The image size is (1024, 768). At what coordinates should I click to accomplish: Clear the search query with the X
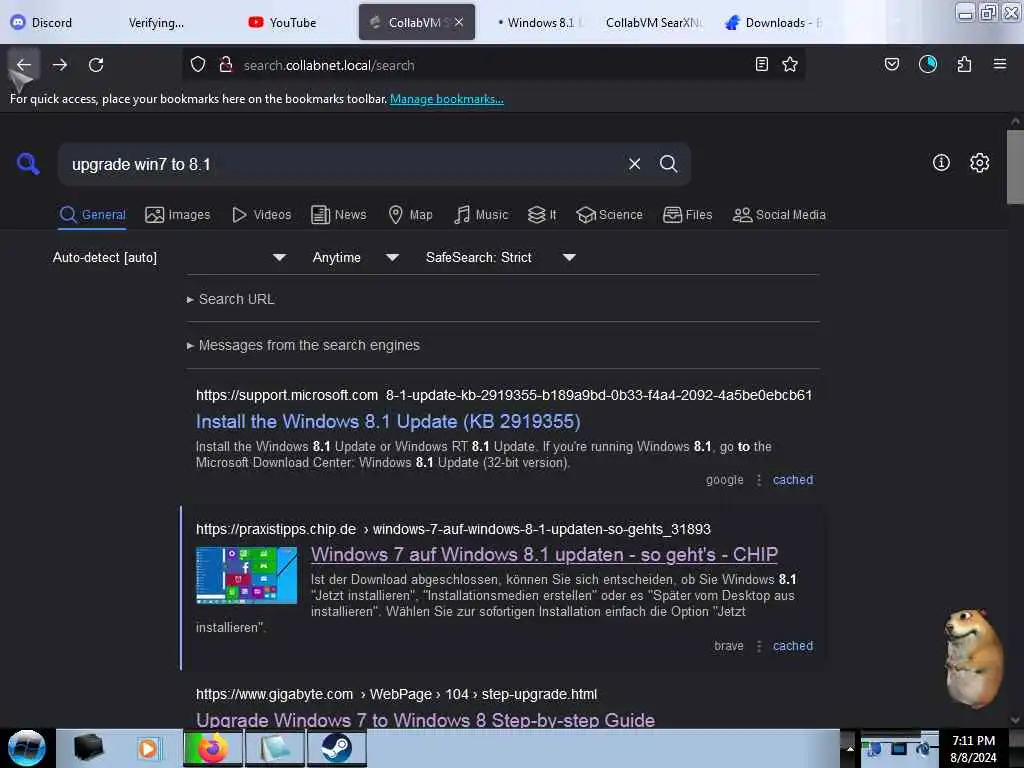coord(634,164)
